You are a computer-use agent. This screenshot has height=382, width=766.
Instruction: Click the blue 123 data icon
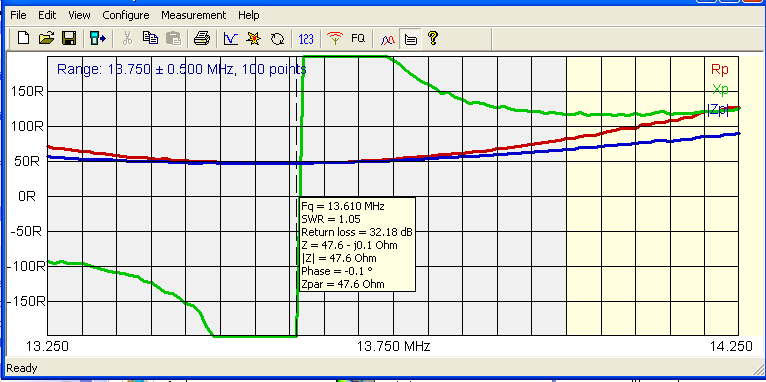306,38
